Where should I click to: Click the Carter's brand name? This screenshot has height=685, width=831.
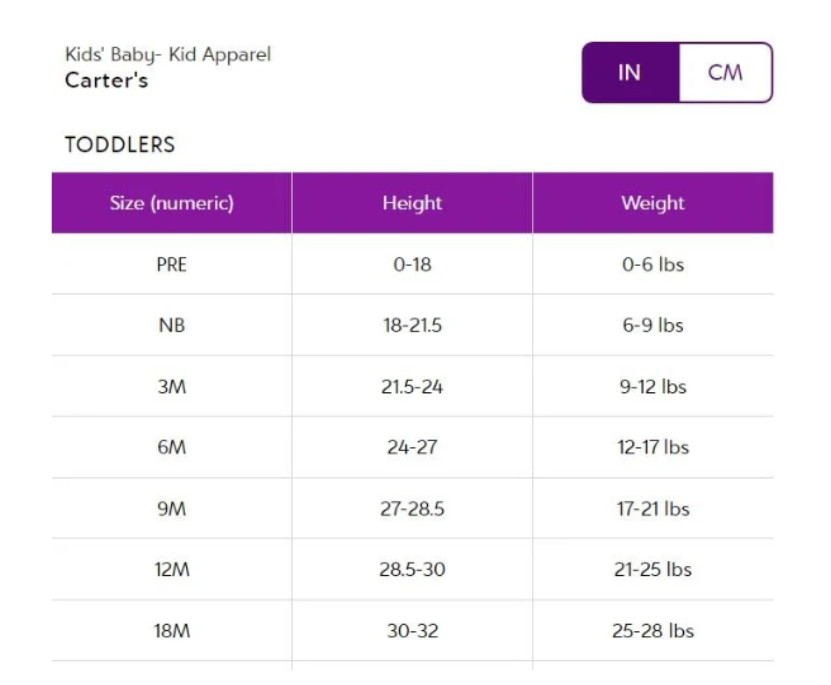pyautogui.click(x=106, y=81)
